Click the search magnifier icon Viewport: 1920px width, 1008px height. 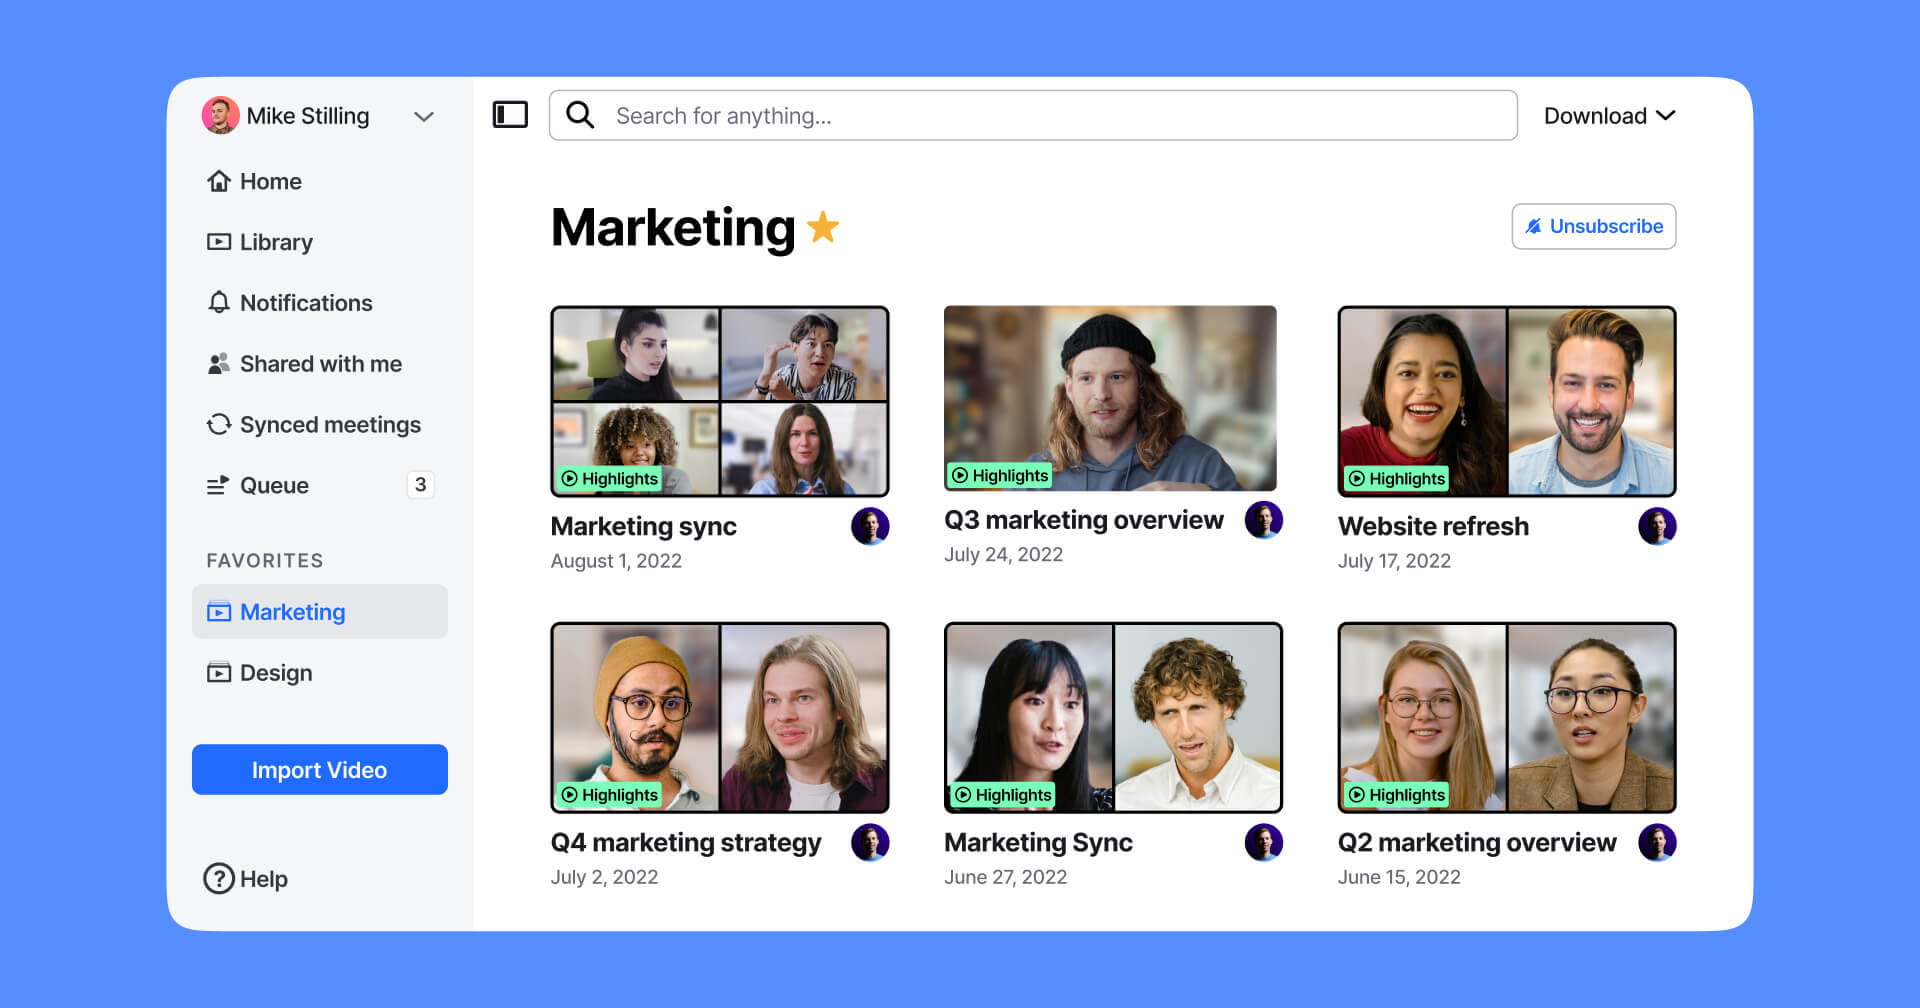coord(580,115)
